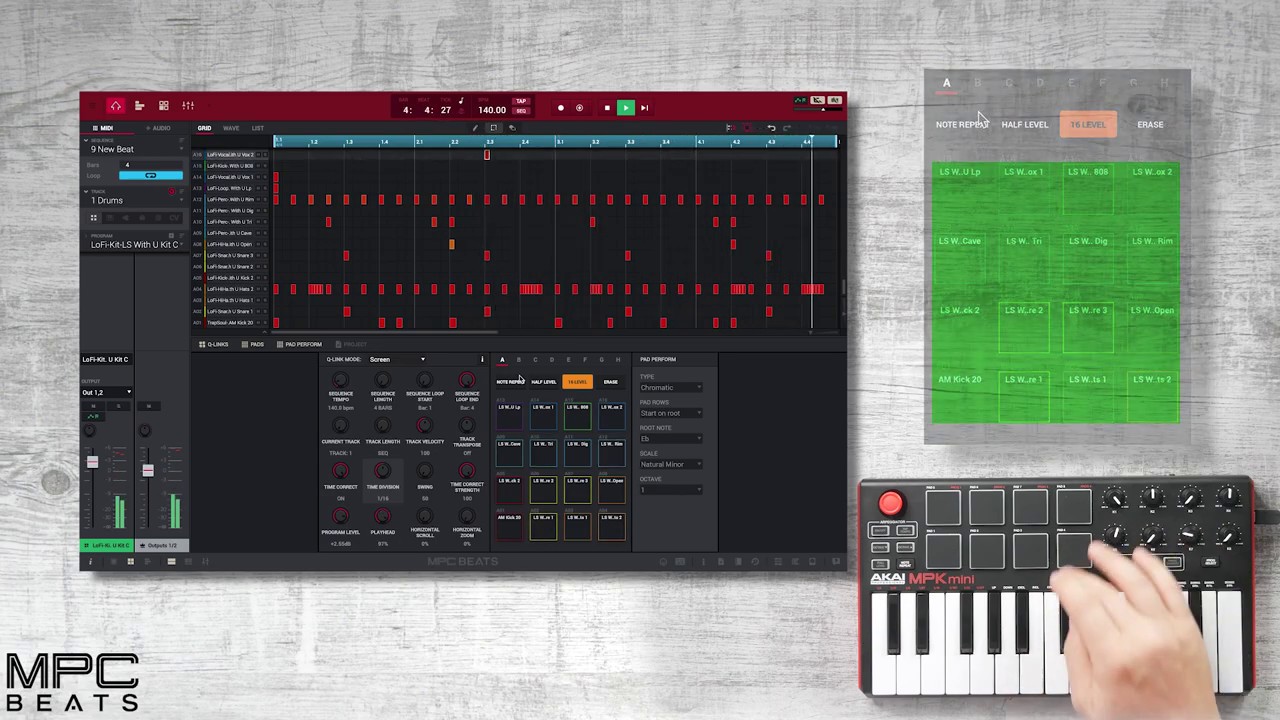Mute the LoFi-Kit channel strip
The image size is (1280, 720).
[94, 406]
